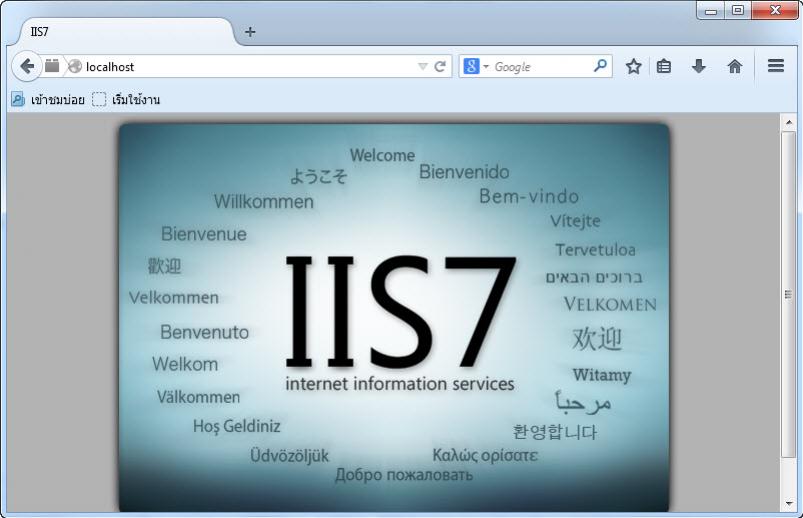Click the 'Welkom' text

click(185, 364)
